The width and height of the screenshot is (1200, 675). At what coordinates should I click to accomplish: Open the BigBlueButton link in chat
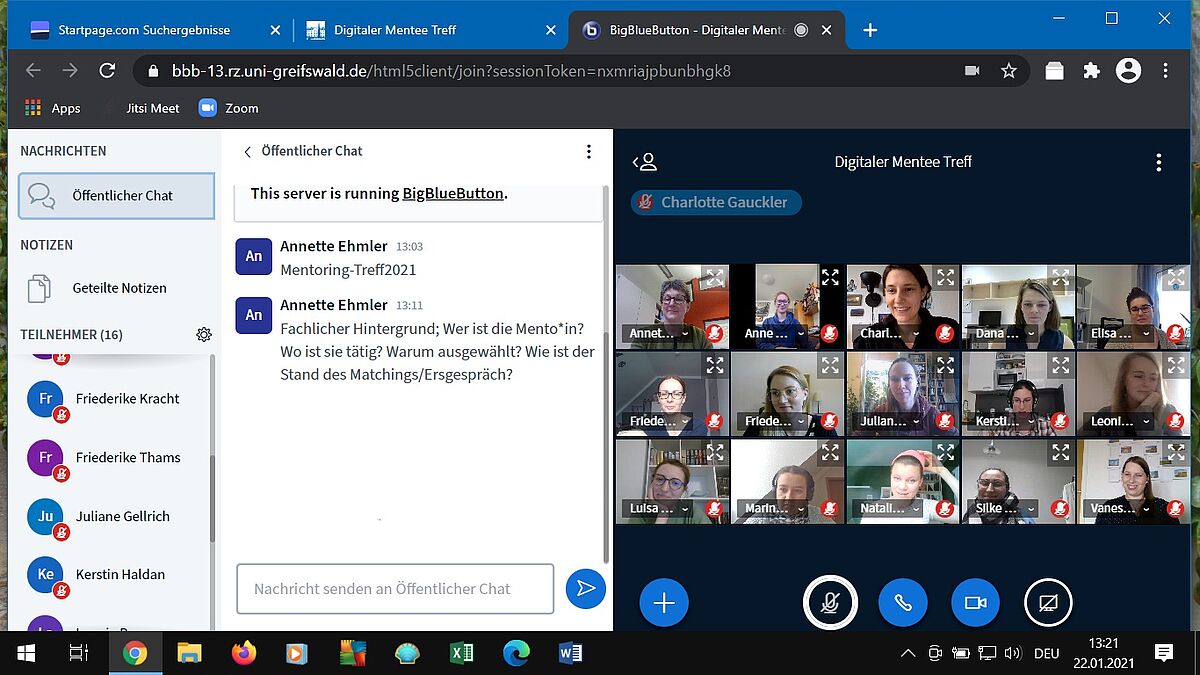452,193
